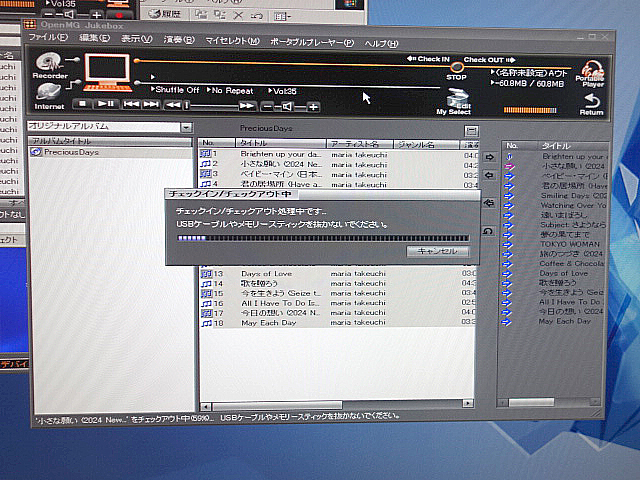Click the track list horizontal scrollbar
640x480 pixels.
277,405
